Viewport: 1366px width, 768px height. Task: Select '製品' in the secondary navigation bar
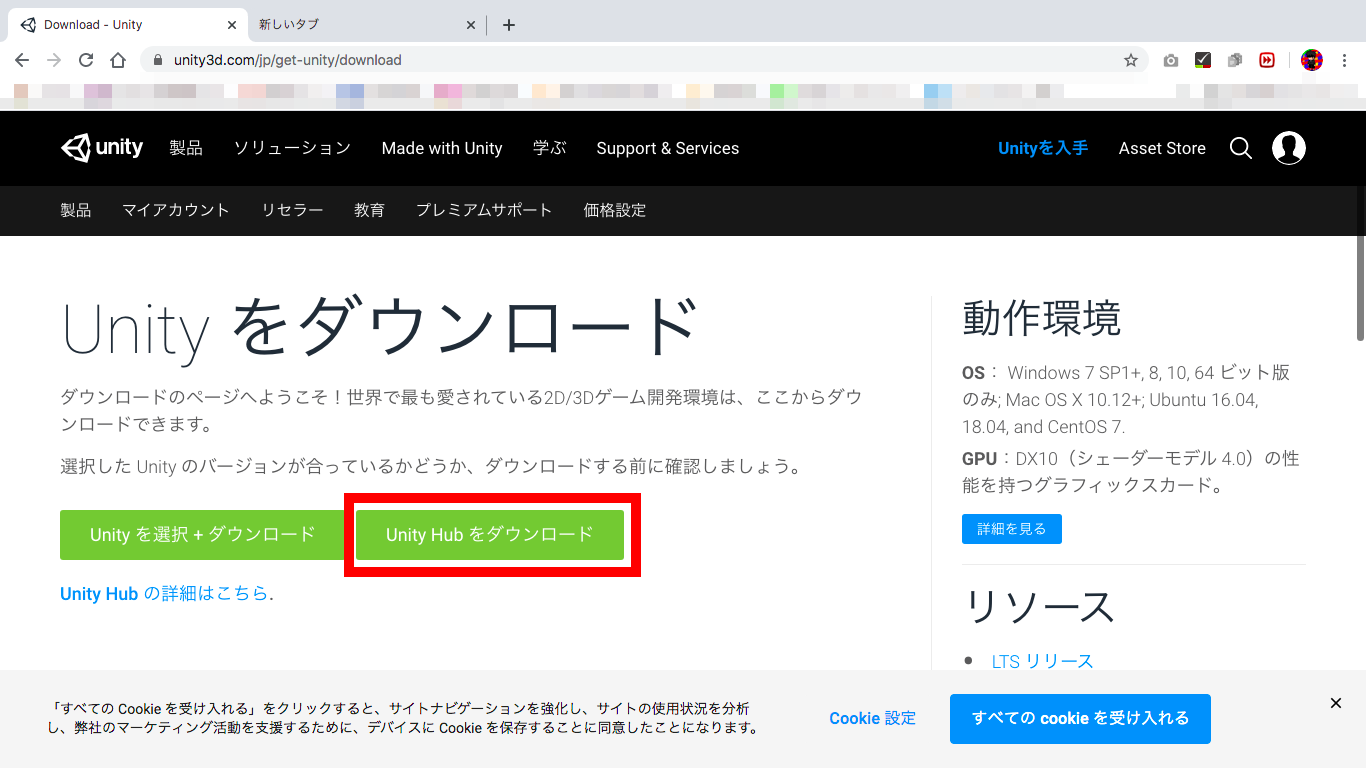[76, 210]
